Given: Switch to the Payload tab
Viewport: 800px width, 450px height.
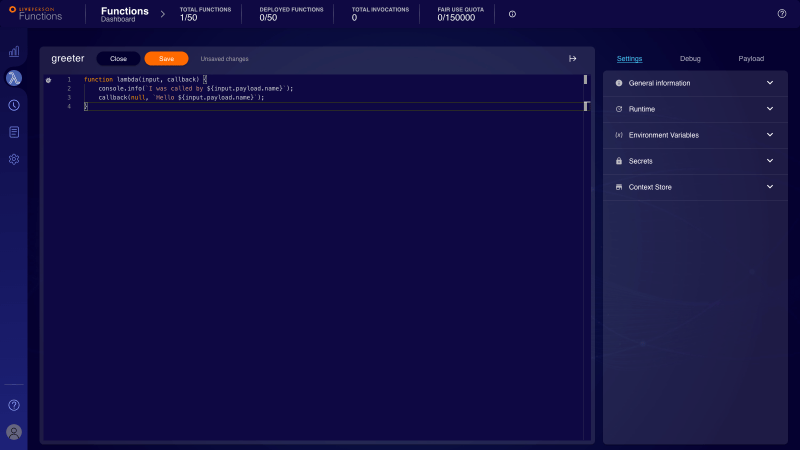Looking at the screenshot, I should pos(751,59).
